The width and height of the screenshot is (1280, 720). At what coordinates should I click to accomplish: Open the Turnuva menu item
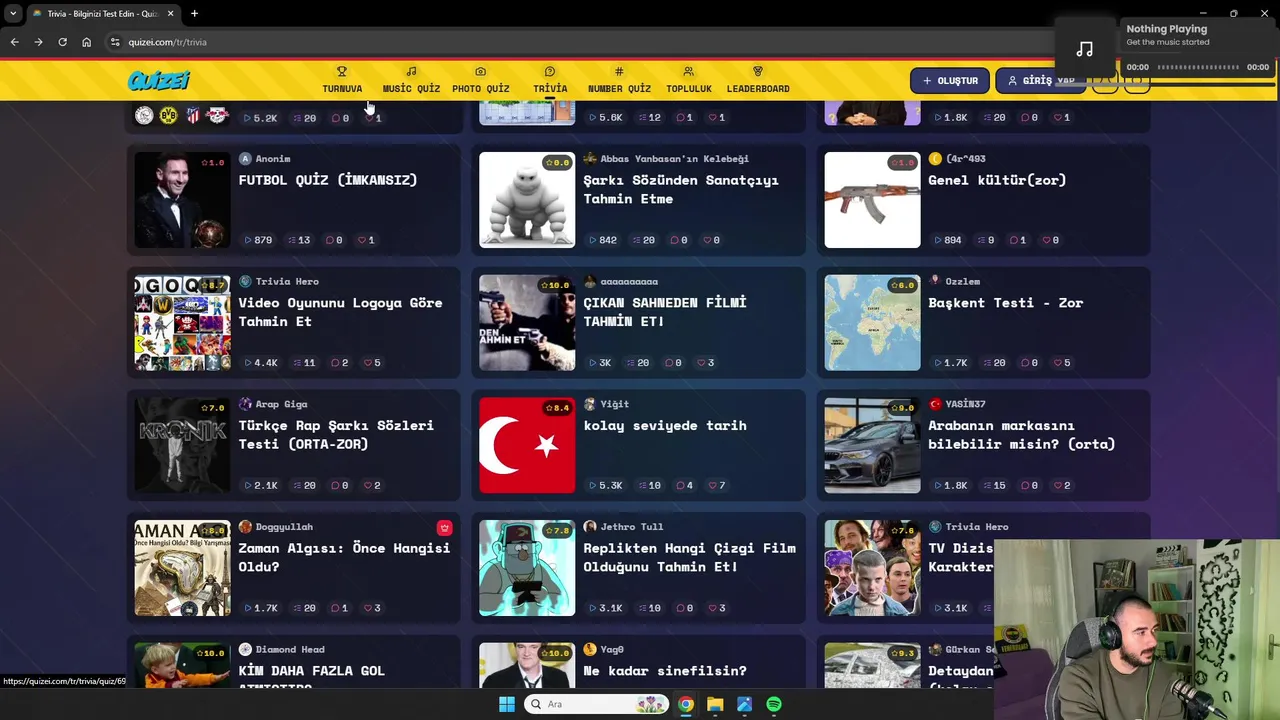(342, 80)
